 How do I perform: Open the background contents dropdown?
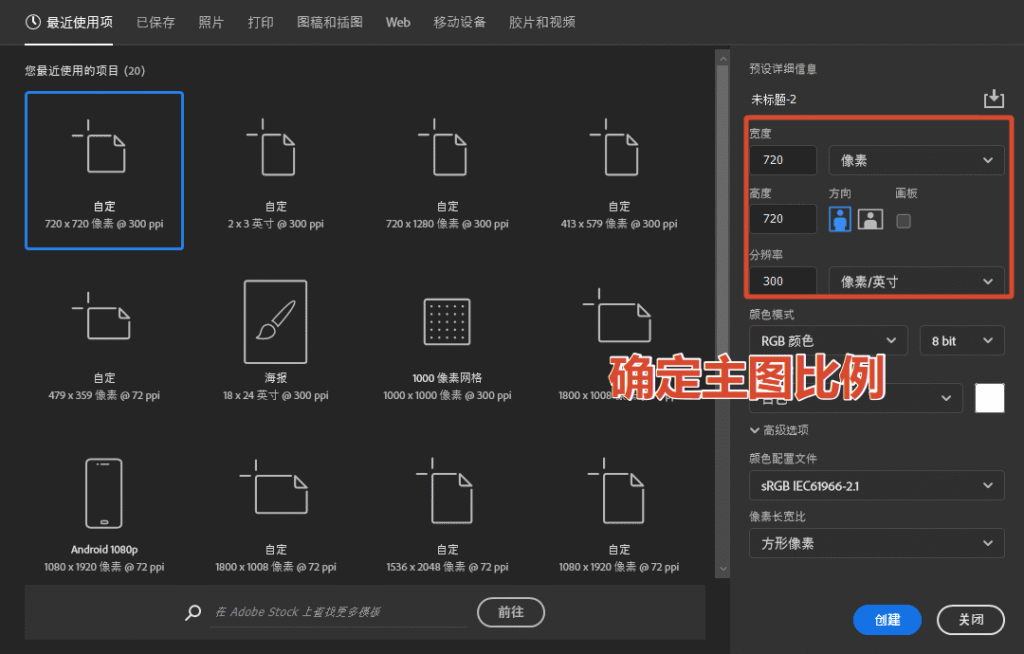point(856,398)
